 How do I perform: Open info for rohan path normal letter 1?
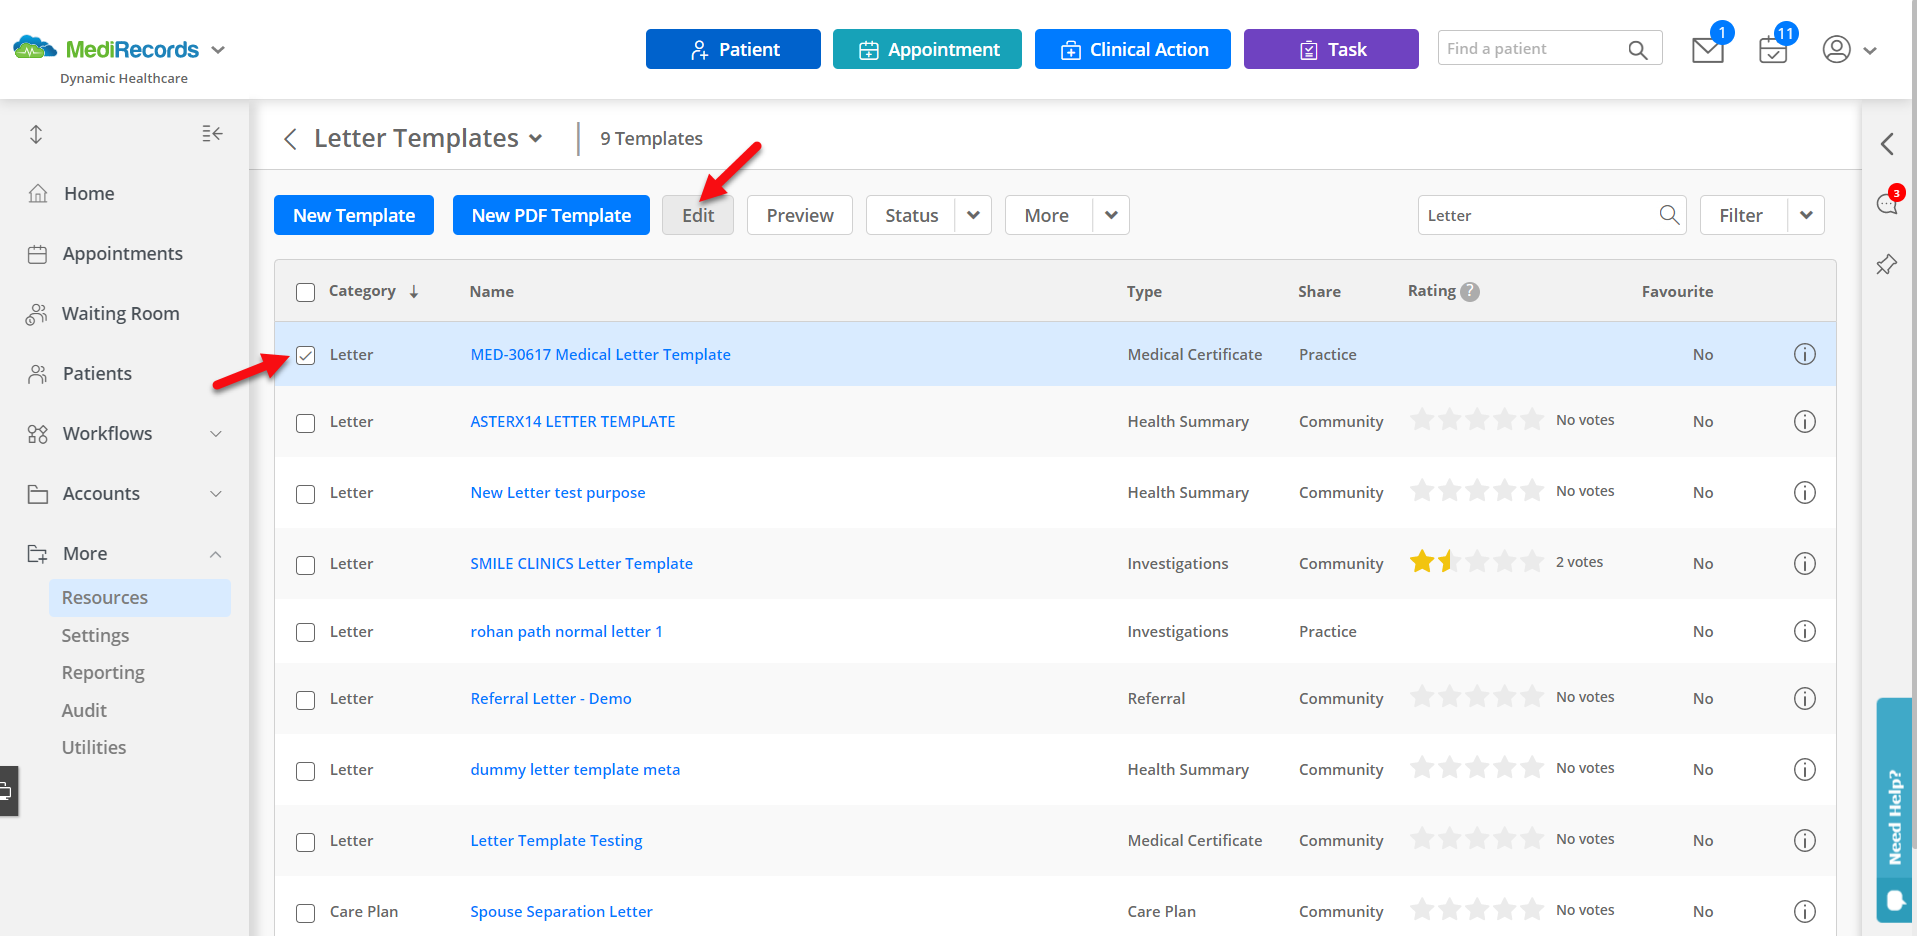pyautogui.click(x=1804, y=631)
